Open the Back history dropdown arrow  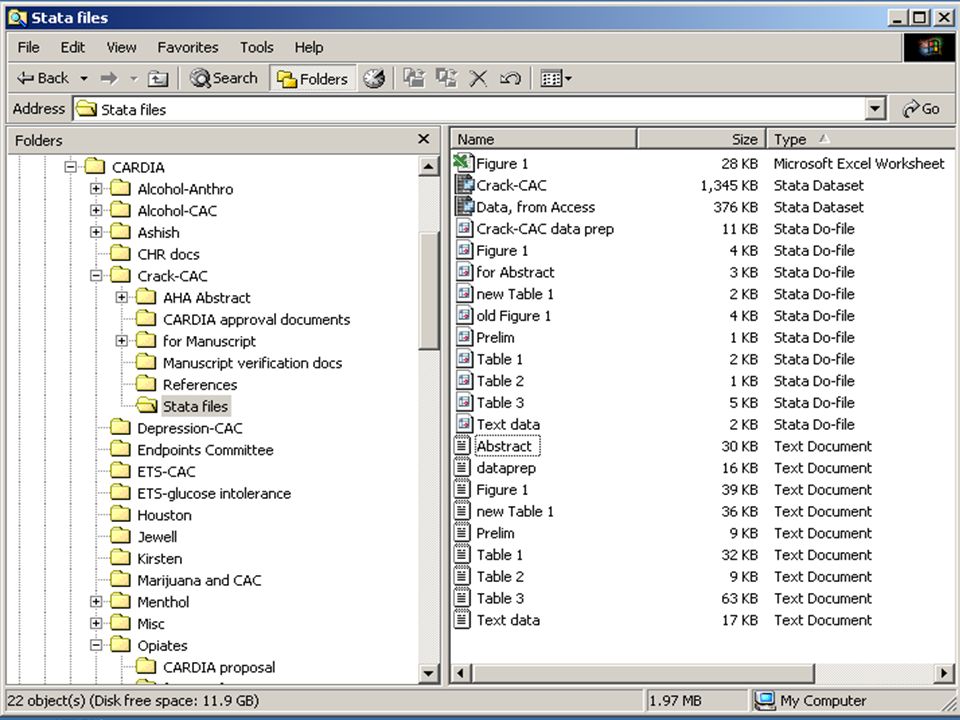[84, 78]
